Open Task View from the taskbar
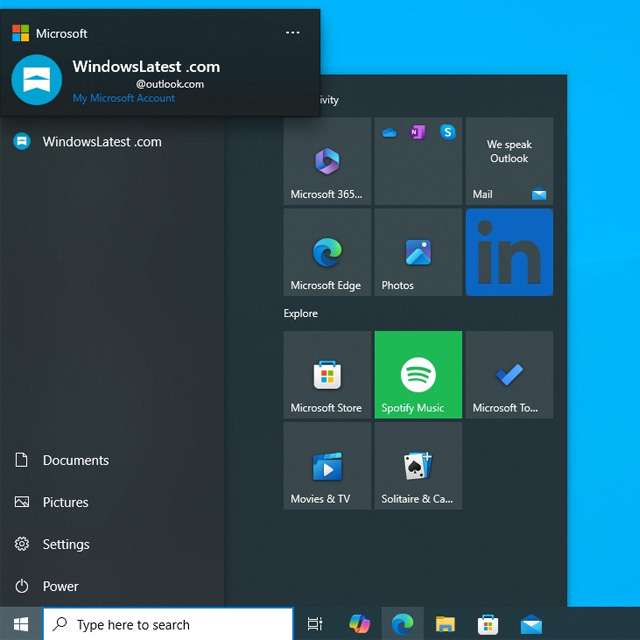Viewport: 640px width, 640px height. [x=315, y=624]
